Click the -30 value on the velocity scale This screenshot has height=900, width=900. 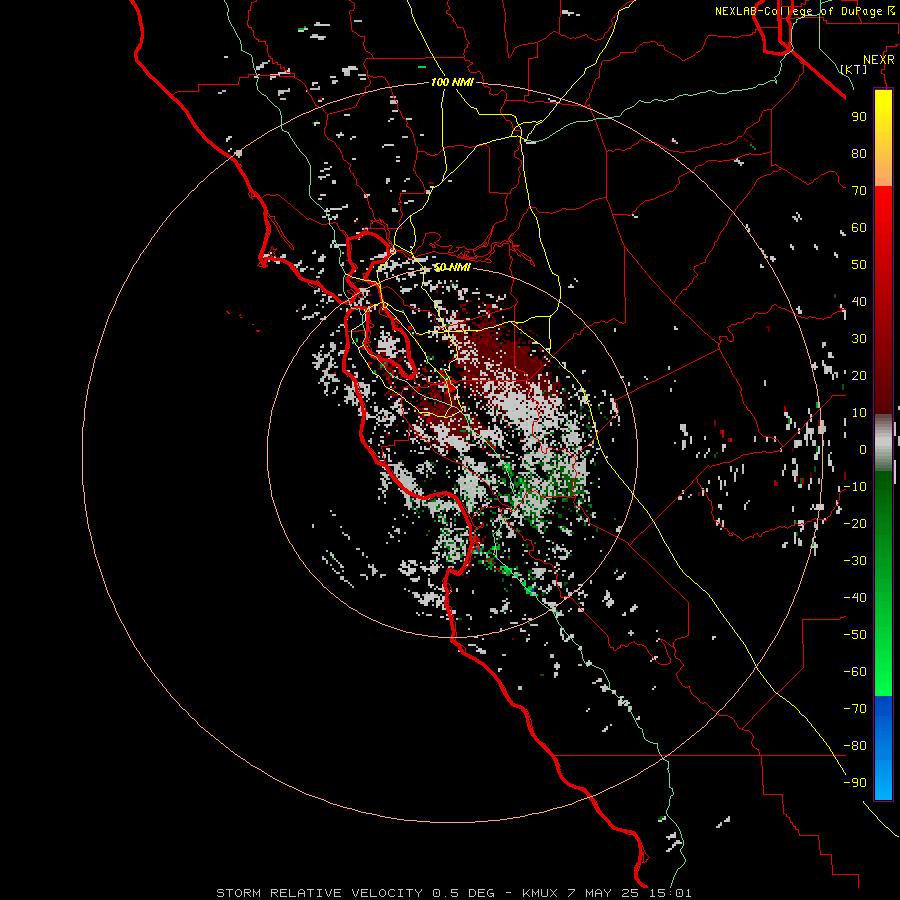click(855, 561)
